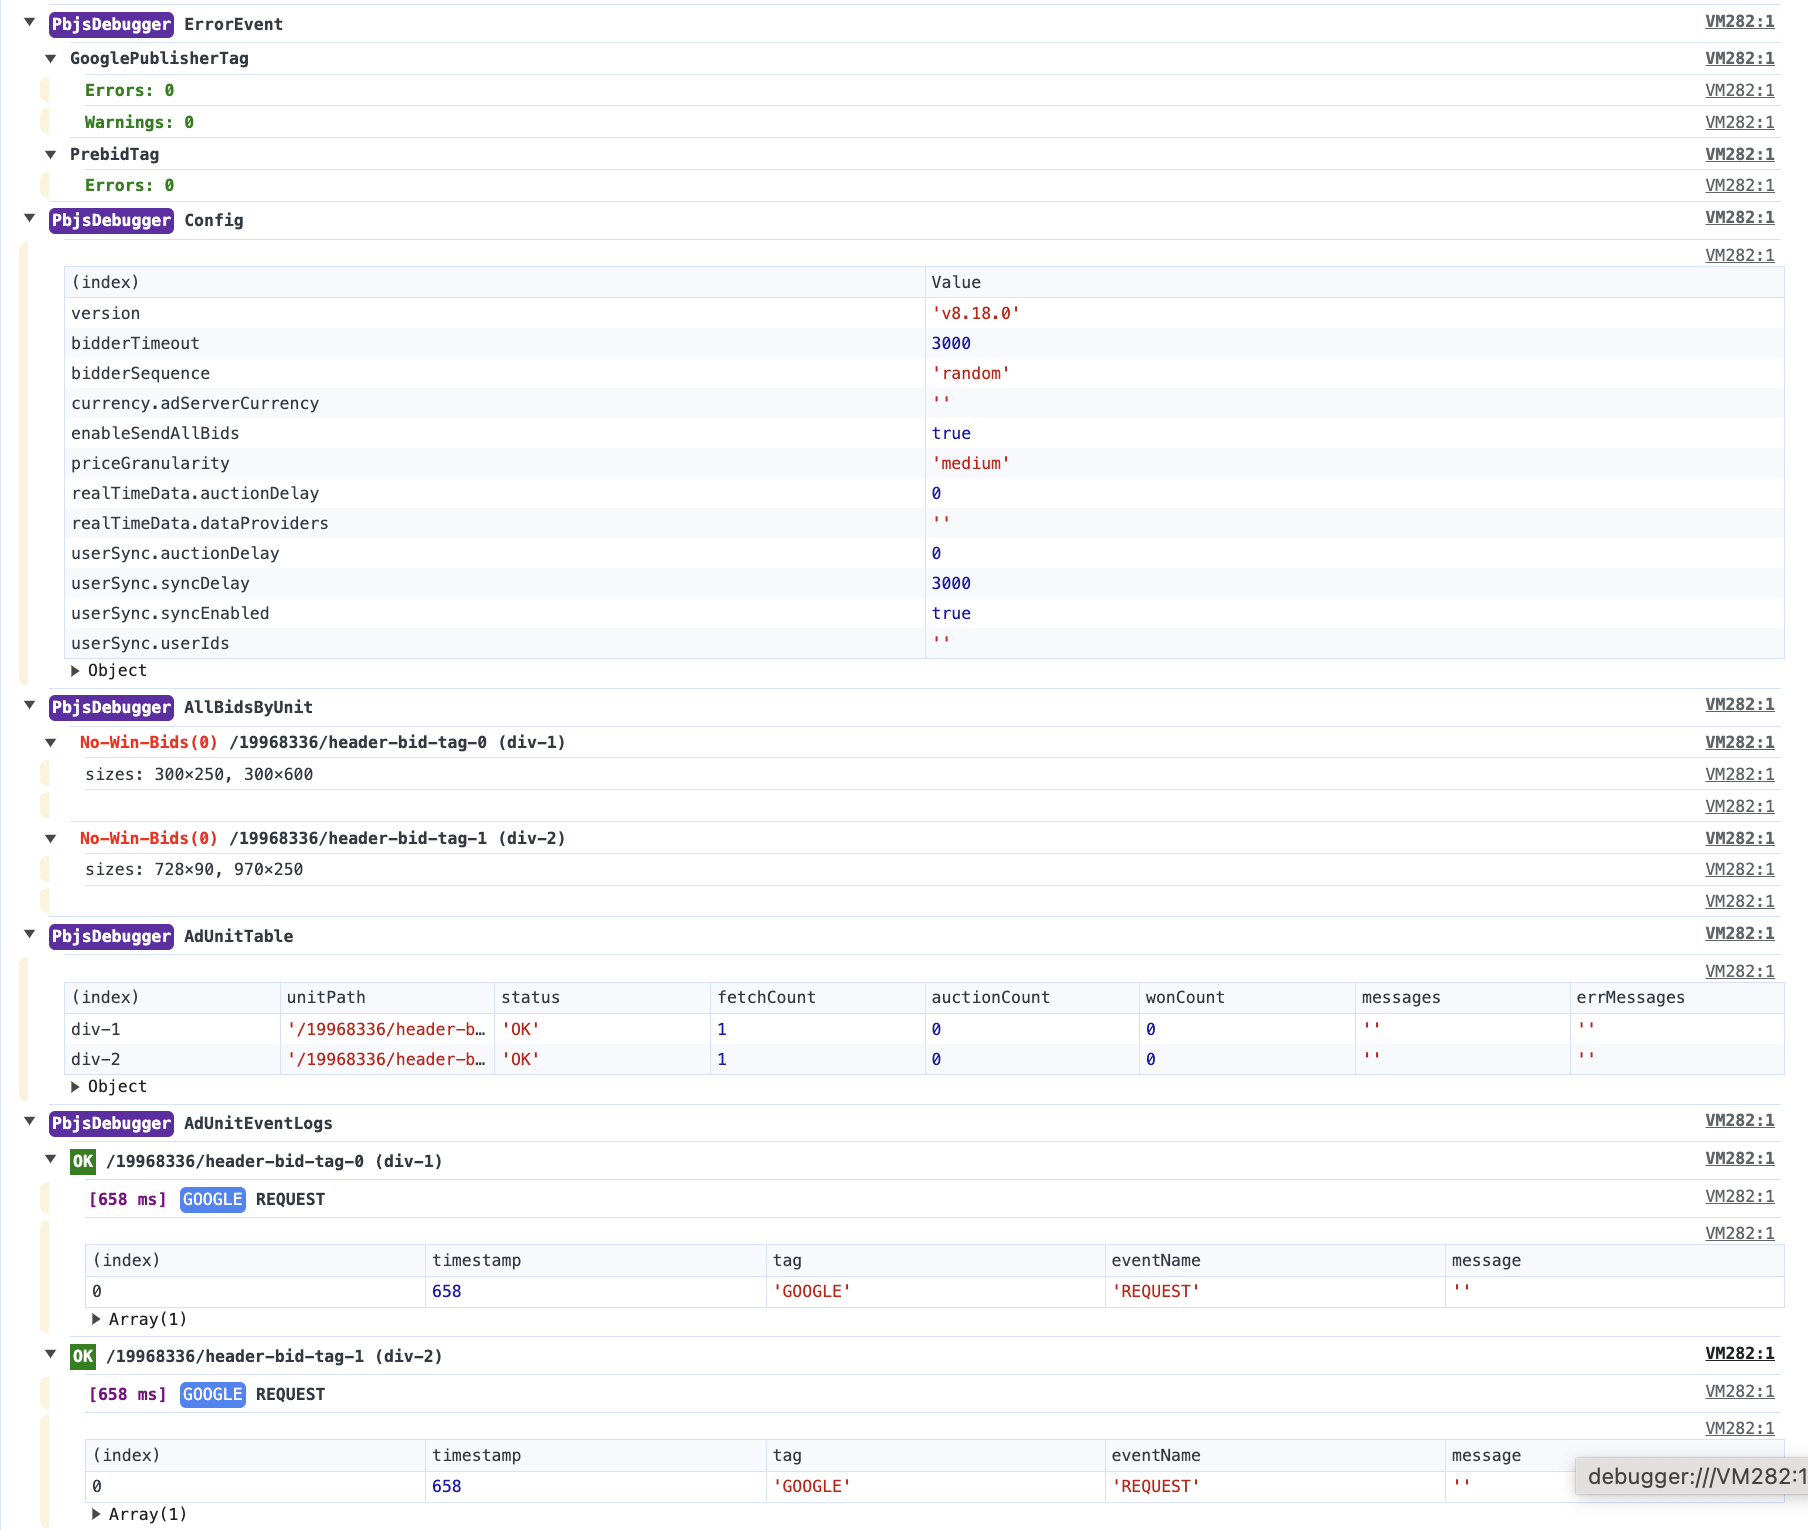Collapse the PbjsDebugger AllBidsByUnit group
The height and width of the screenshot is (1530, 1808).
(x=30, y=705)
